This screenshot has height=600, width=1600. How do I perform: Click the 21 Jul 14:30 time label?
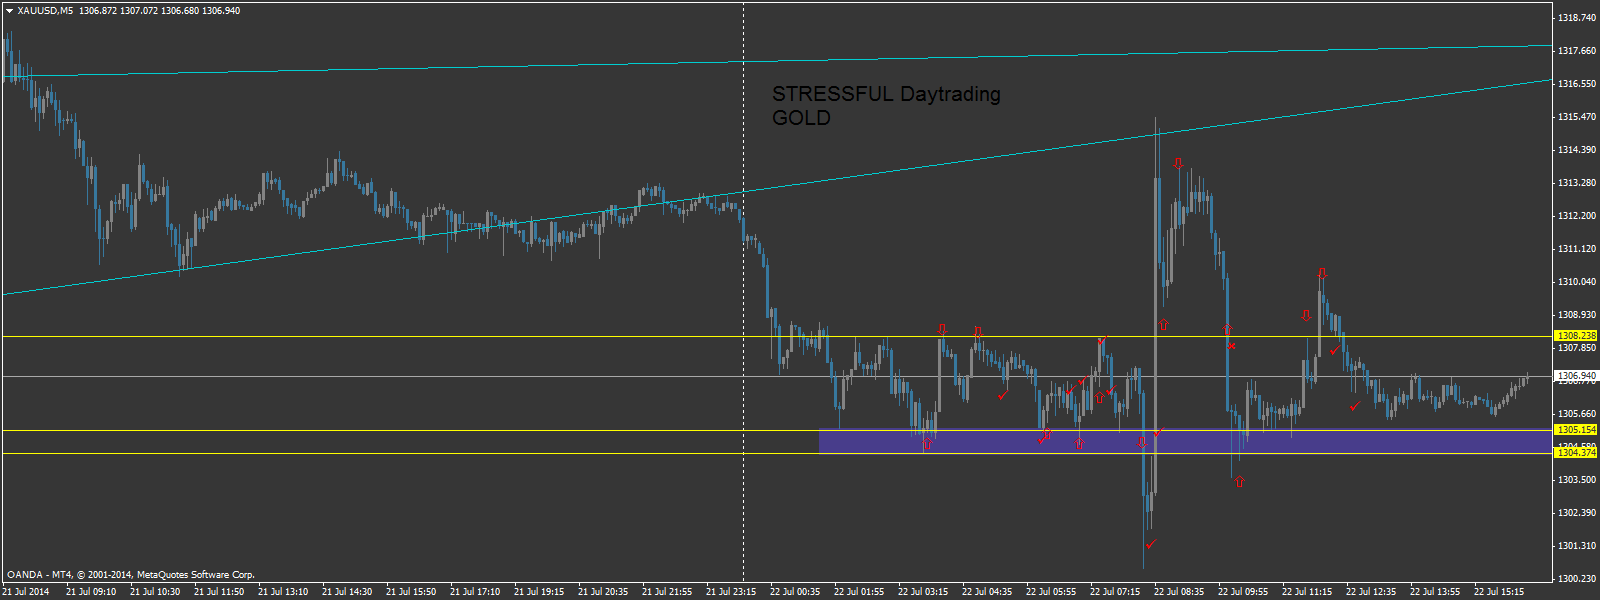(x=347, y=592)
